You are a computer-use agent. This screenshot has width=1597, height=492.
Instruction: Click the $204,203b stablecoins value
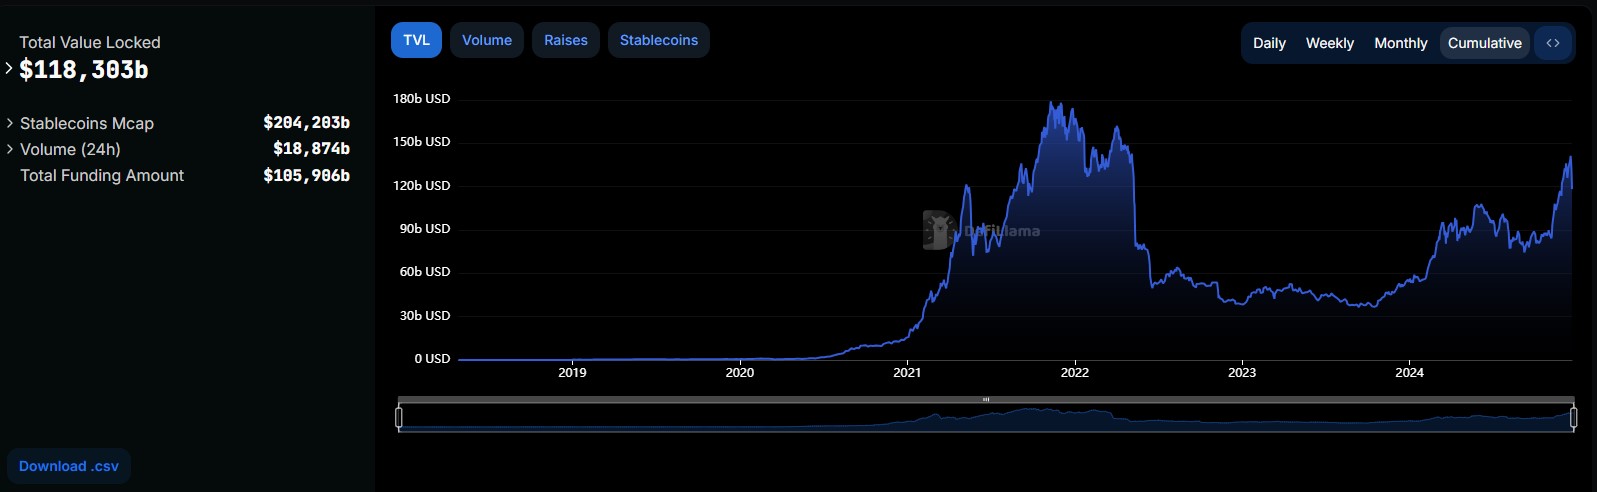[306, 123]
